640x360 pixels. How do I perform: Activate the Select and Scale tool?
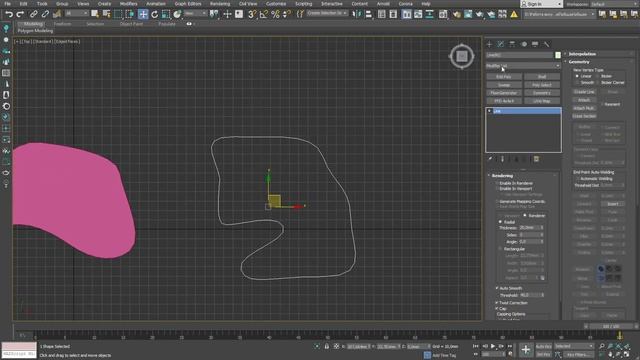166,14
